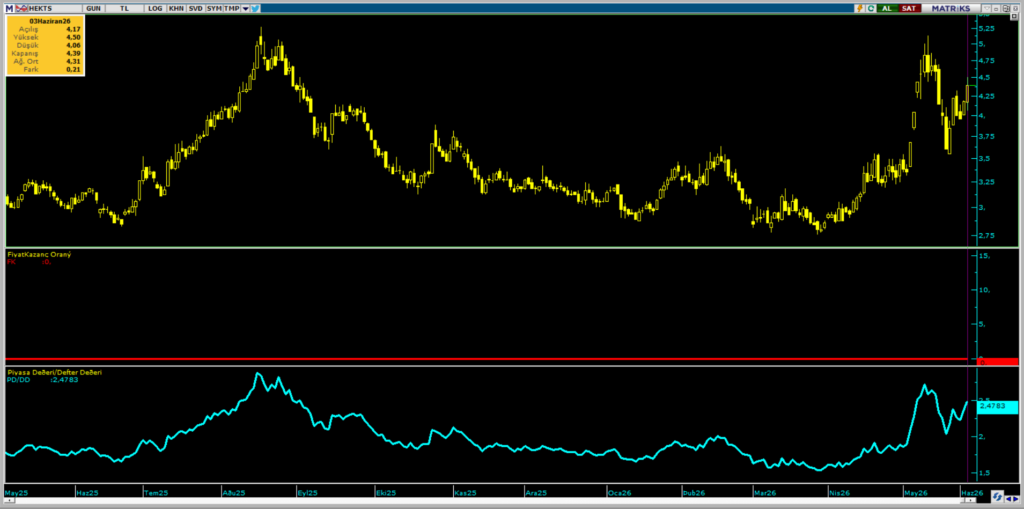Viewport: 1024px width, 509px height.
Task: Move the chart left with blue arrow
Action: [x=1009, y=499]
